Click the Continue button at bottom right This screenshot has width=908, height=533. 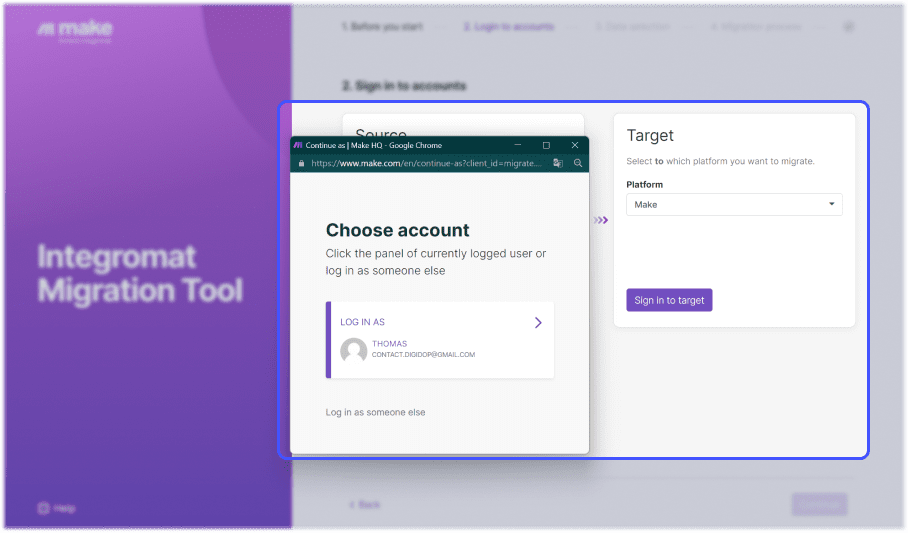pos(819,505)
